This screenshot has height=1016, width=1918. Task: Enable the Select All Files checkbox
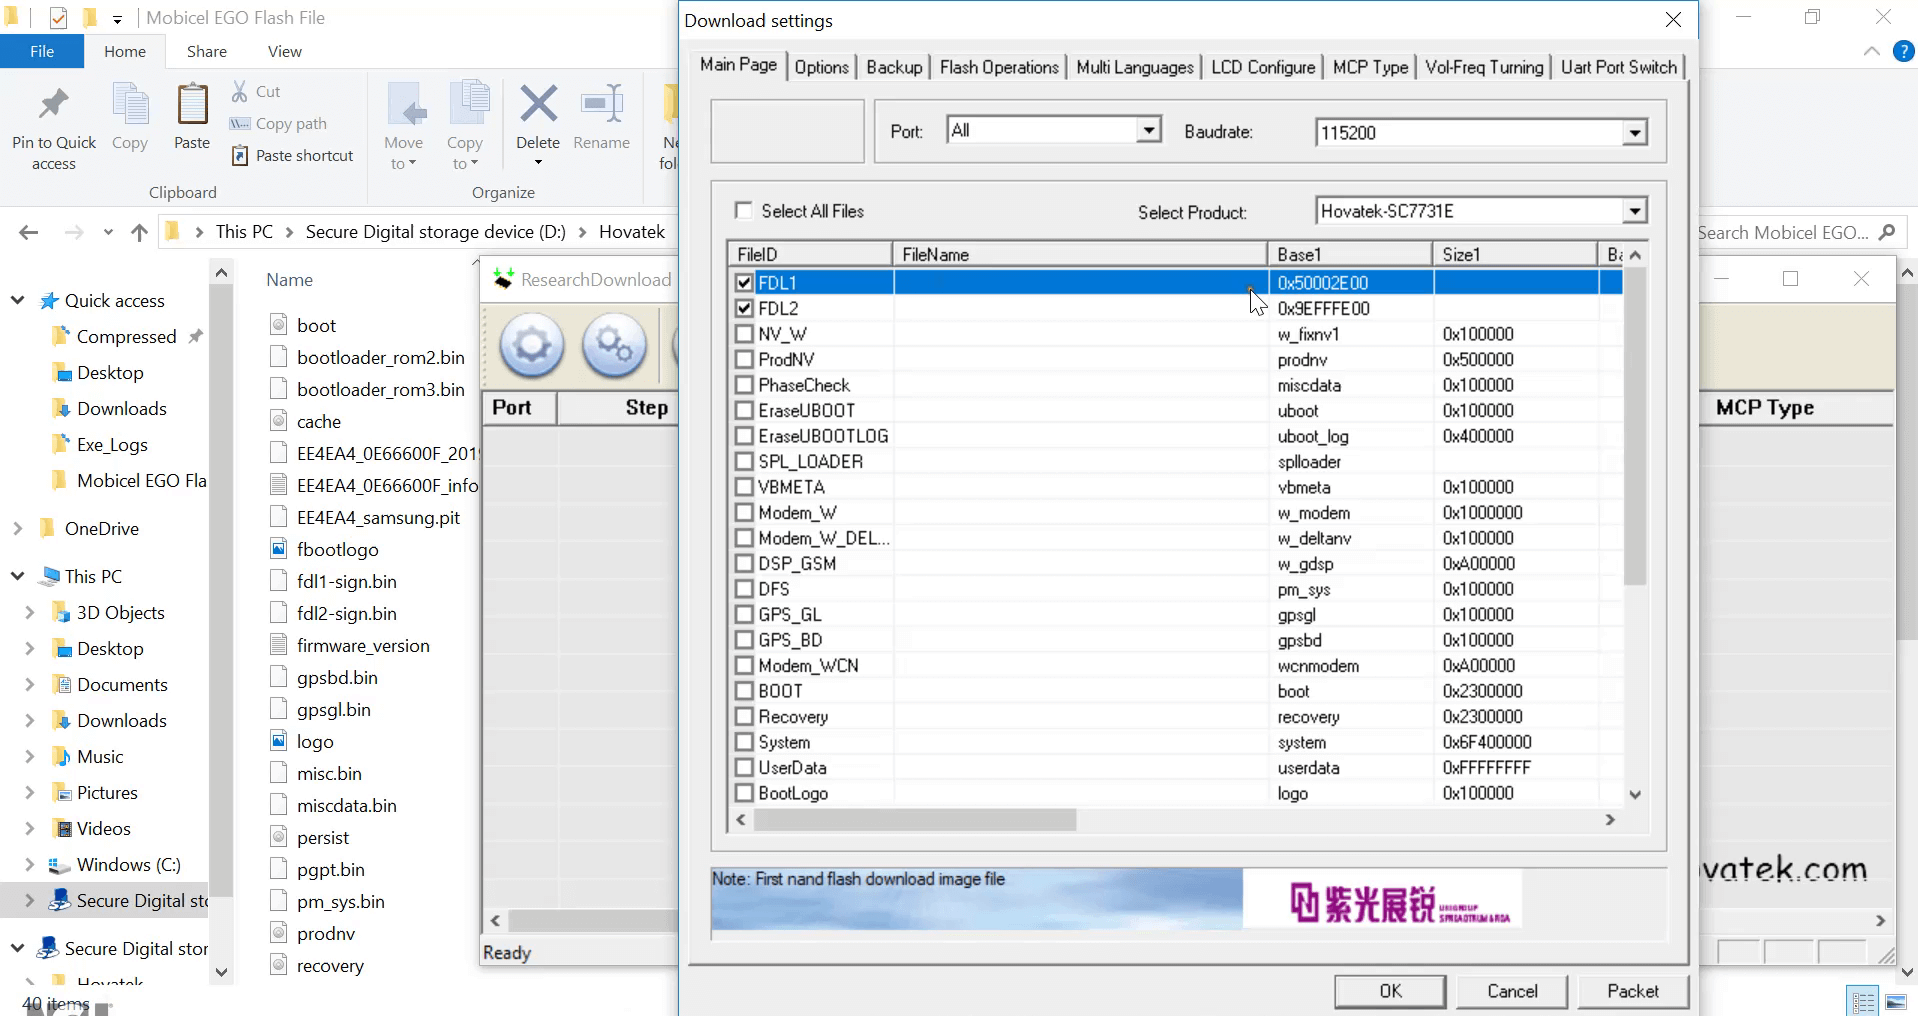pyautogui.click(x=743, y=211)
